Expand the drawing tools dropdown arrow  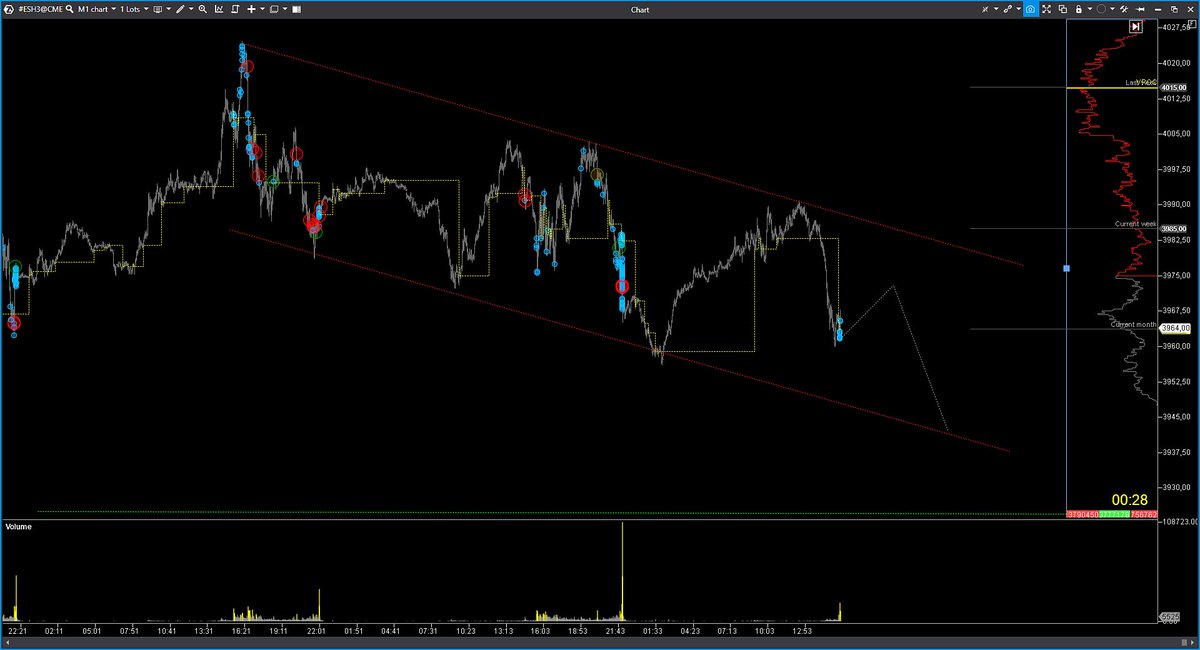[x=191, y=9]
